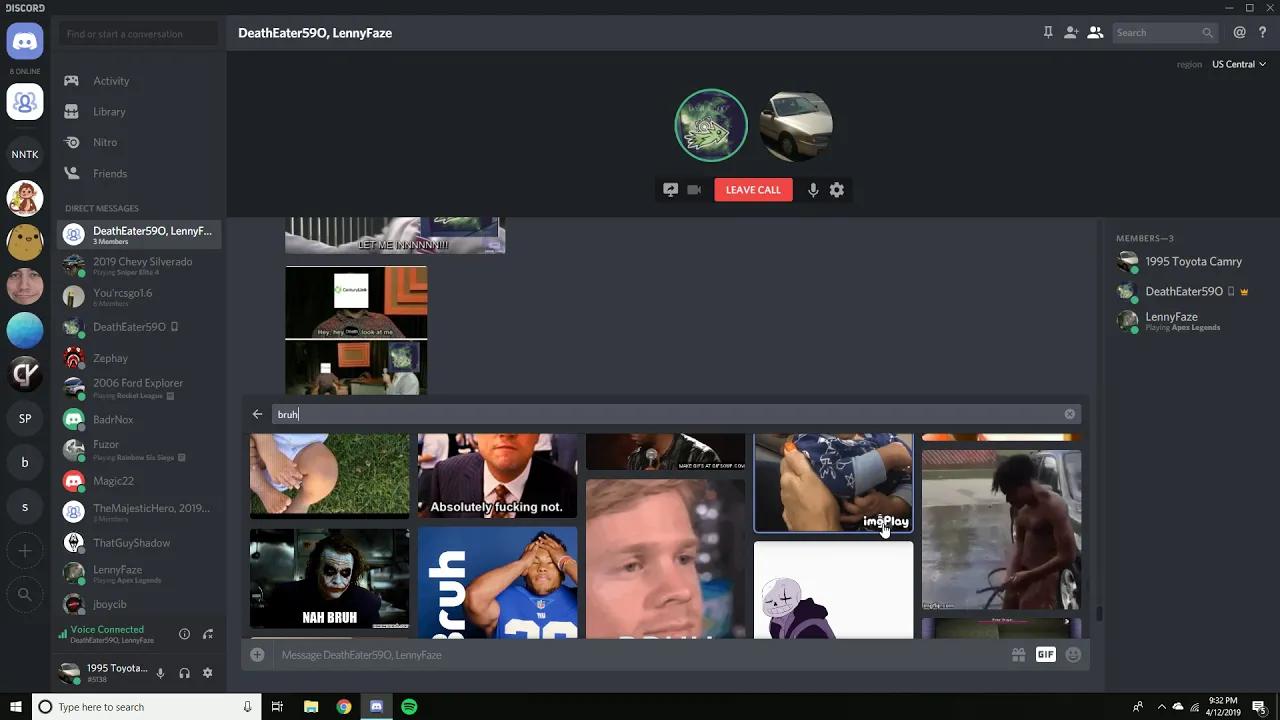Open the SP server
Image resolution: width=1280 pixels, height=720 pixels.
click(25, 418)
